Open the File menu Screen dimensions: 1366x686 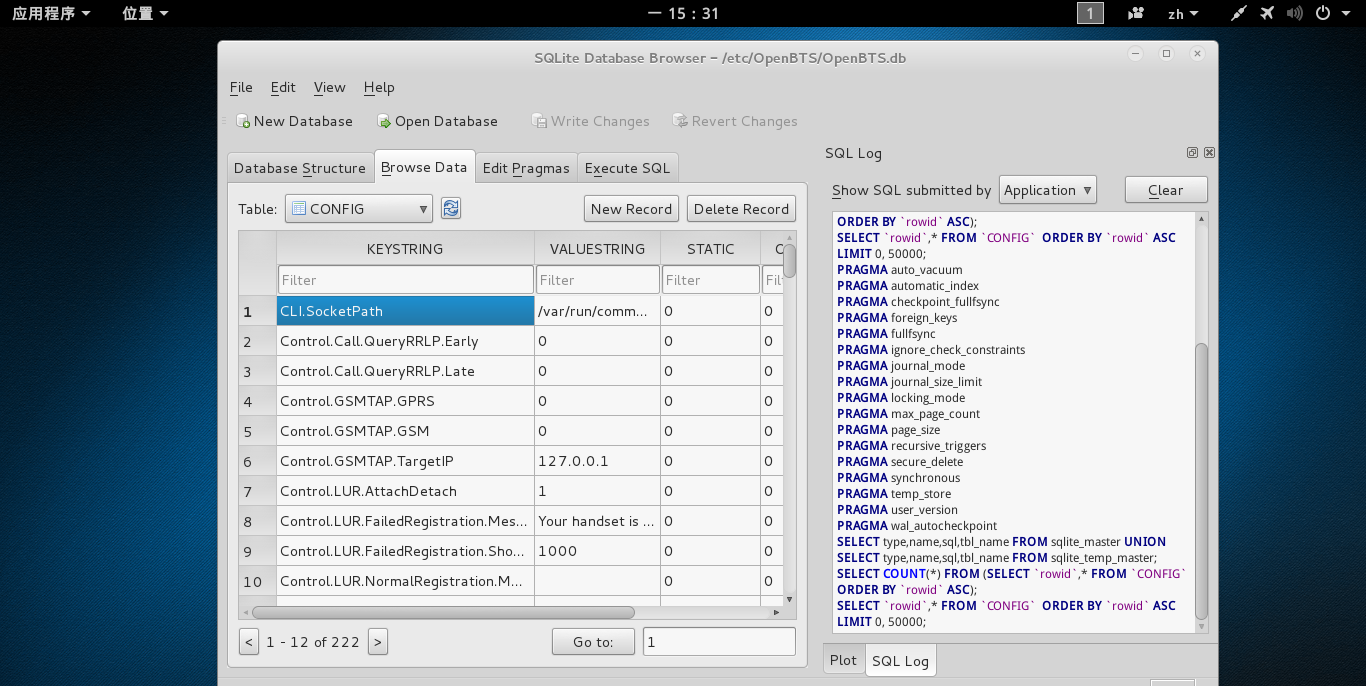point(241,87)
